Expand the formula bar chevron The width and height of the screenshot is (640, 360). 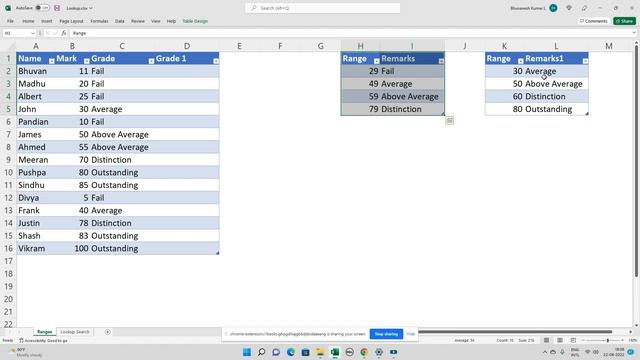point(634,33)
